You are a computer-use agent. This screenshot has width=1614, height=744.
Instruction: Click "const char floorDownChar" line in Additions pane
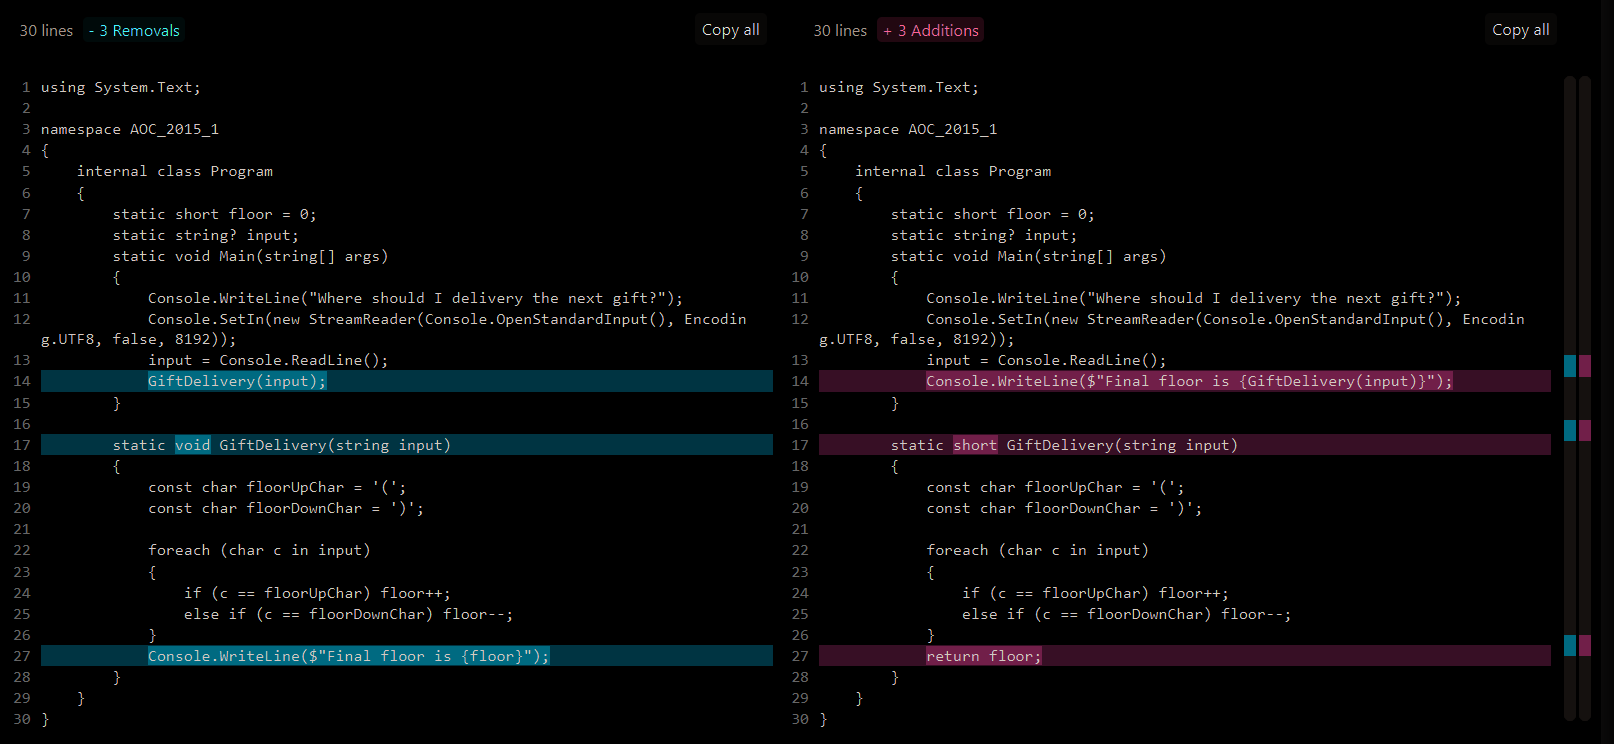1064,508
